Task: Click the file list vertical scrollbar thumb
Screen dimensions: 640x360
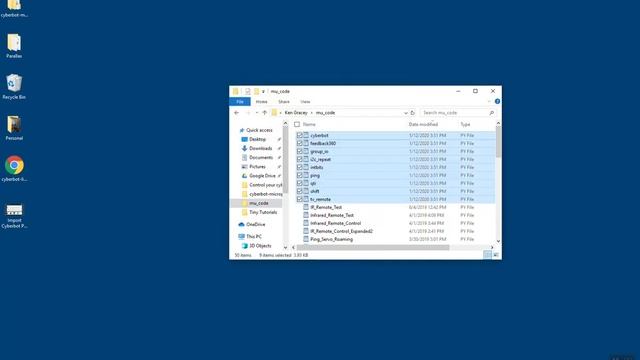Action: pyautogui.click(x=498, y=142)
